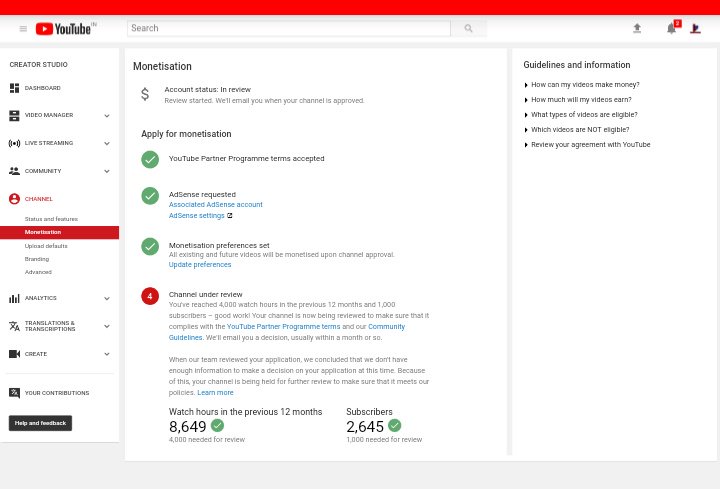
Task: Click the external link icon beside AdSense settings
Action: click(230, 215)
